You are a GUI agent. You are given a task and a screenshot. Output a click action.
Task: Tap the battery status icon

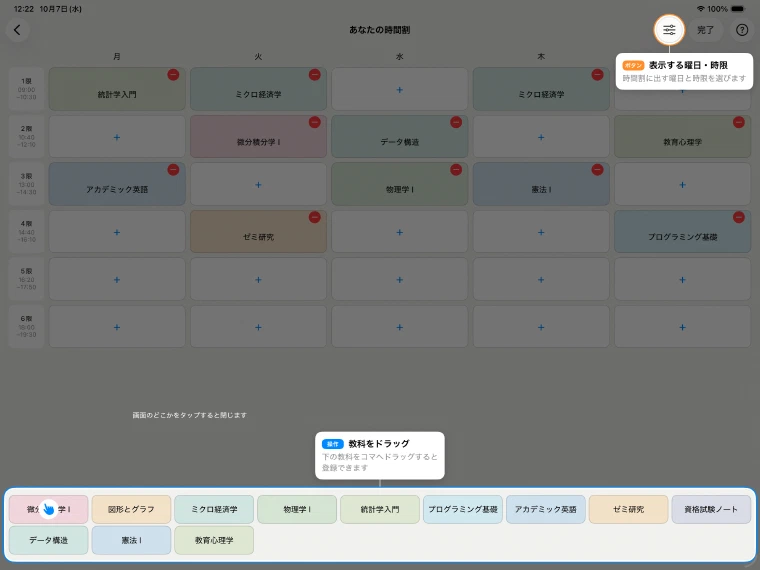point(738,9)
